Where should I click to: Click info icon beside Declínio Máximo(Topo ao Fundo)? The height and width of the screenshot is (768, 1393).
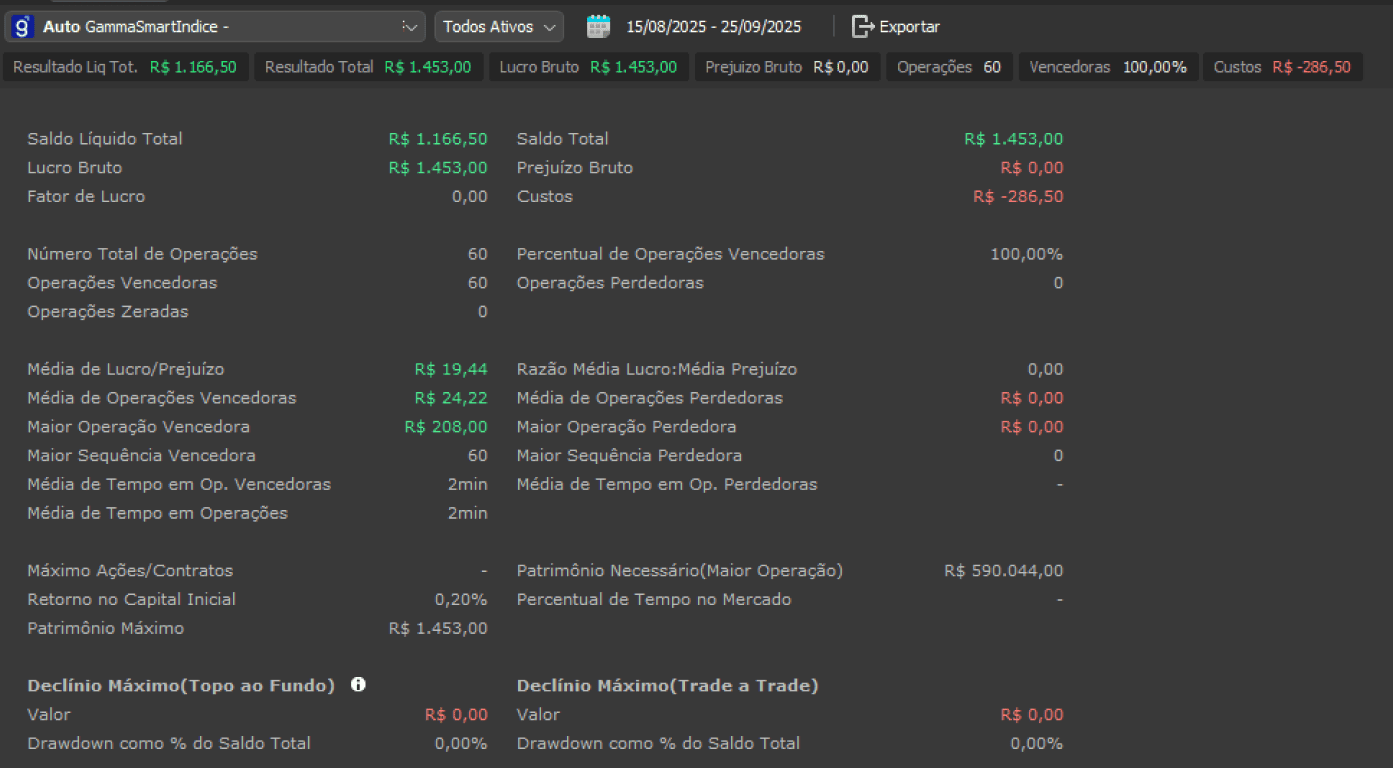click(358, 685)
